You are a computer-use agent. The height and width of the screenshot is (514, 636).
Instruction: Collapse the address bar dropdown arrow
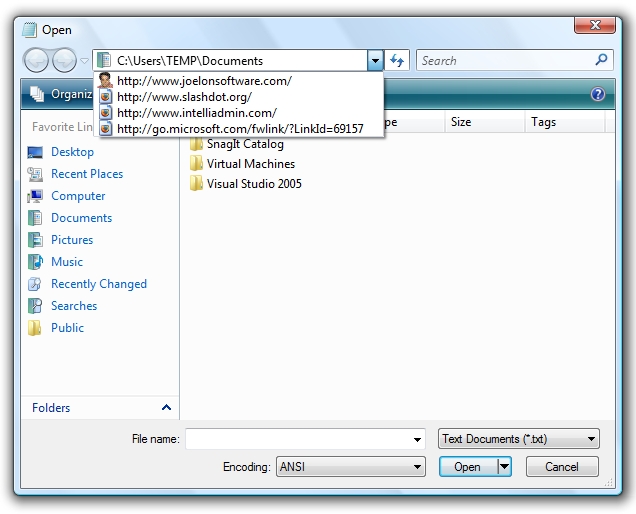[x=375, y=61]
